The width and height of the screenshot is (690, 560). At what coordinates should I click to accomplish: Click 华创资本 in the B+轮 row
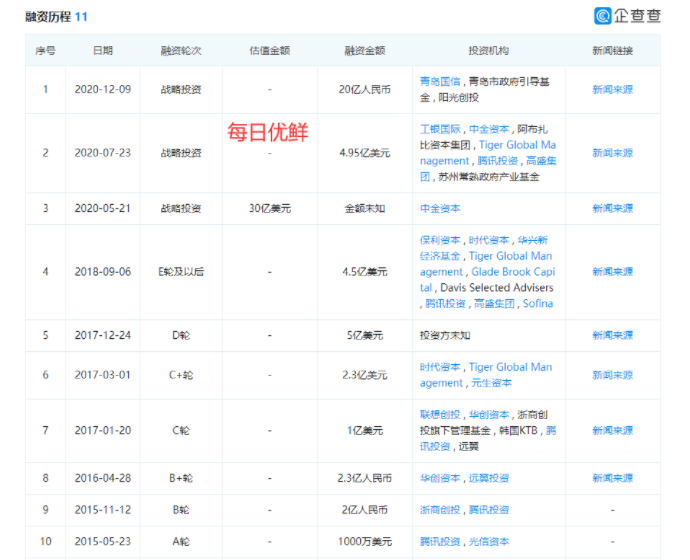440,478
